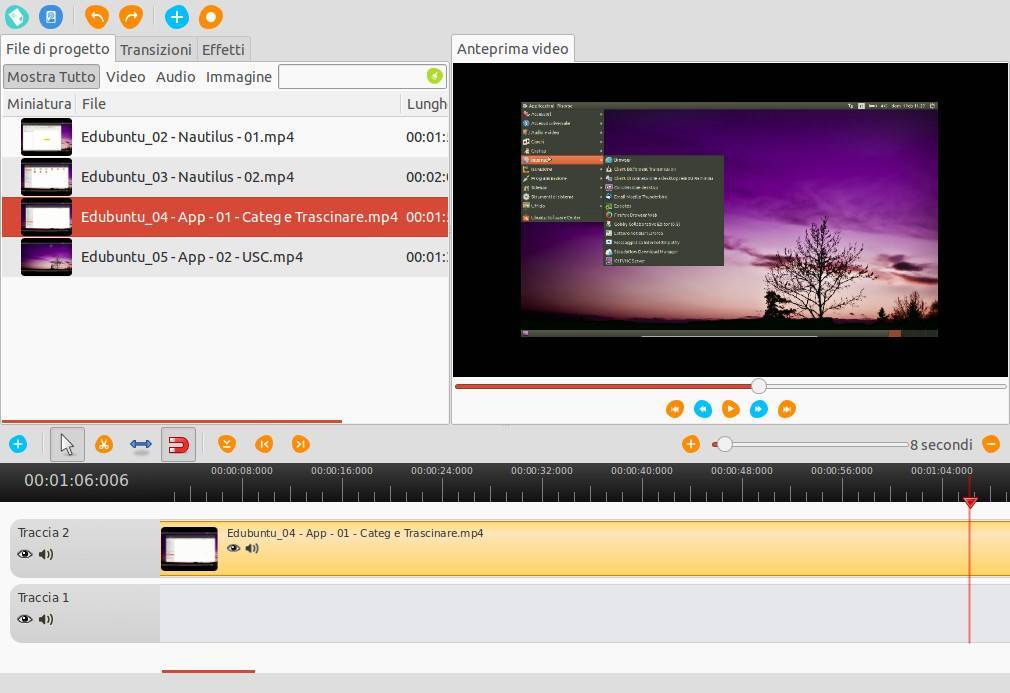Click the 00:01:06:006 timecode display
This screenshot has width=1010, height=693.
pos(77,480)
